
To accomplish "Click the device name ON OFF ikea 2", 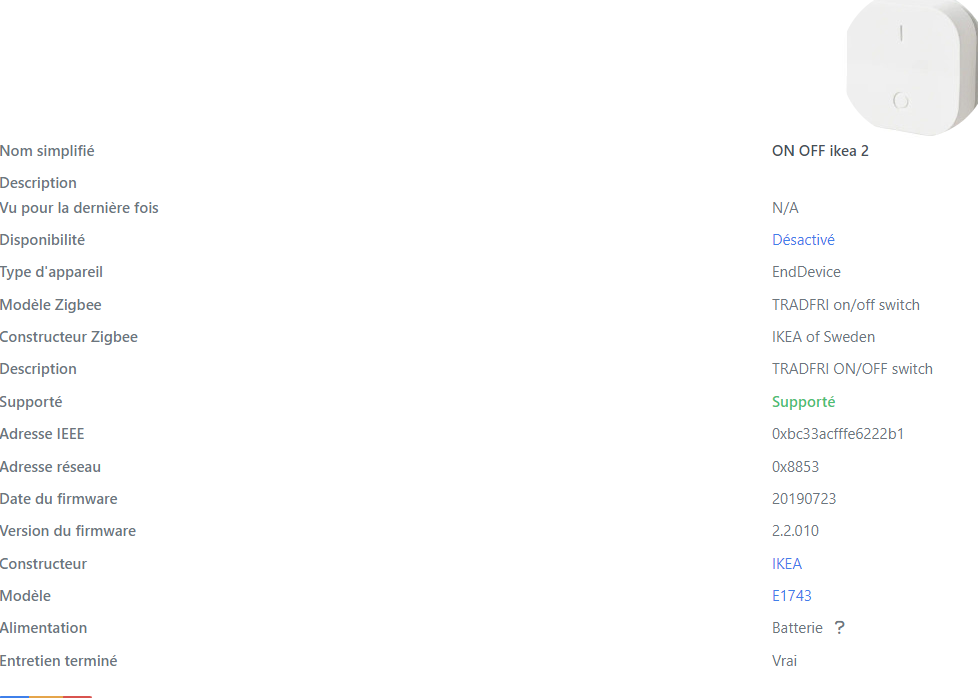I will pos(827,151).
